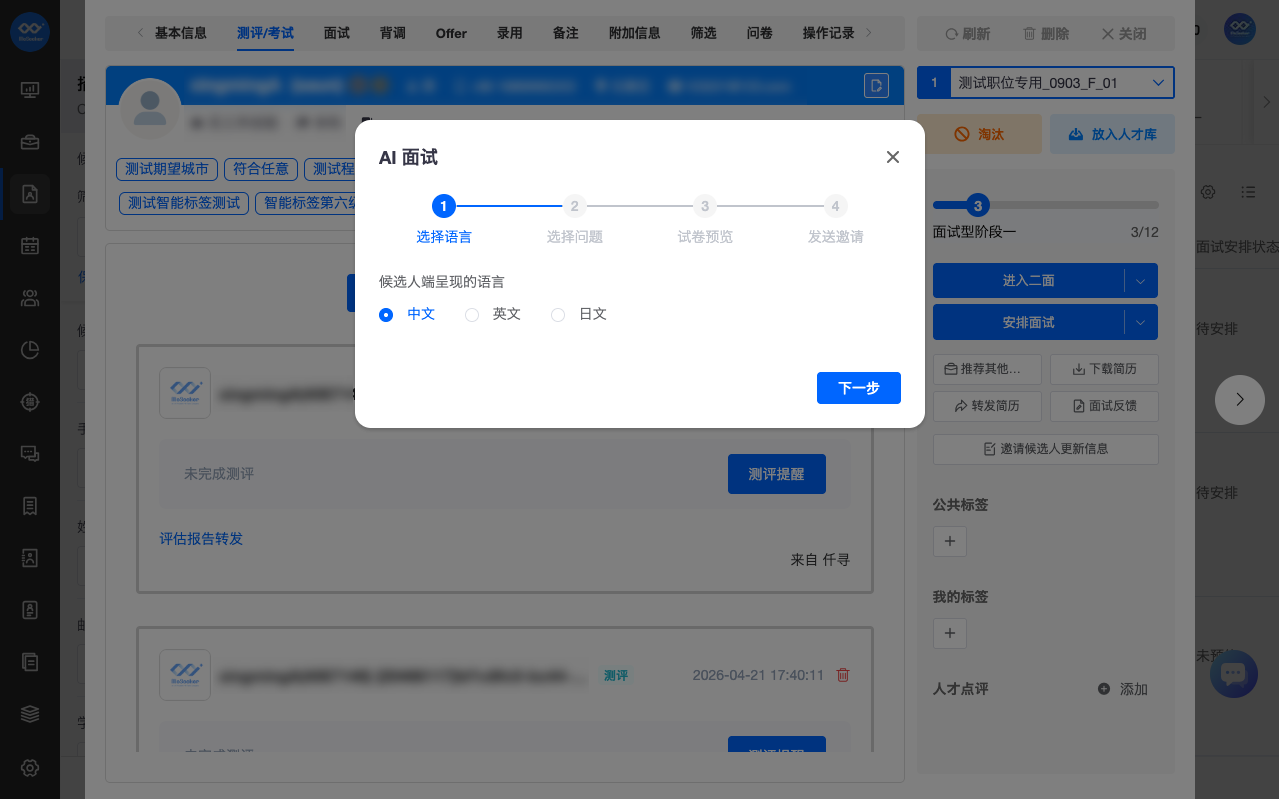1279x799 pixels.
Task: Open the Offer tab
Action: [451, 33]
